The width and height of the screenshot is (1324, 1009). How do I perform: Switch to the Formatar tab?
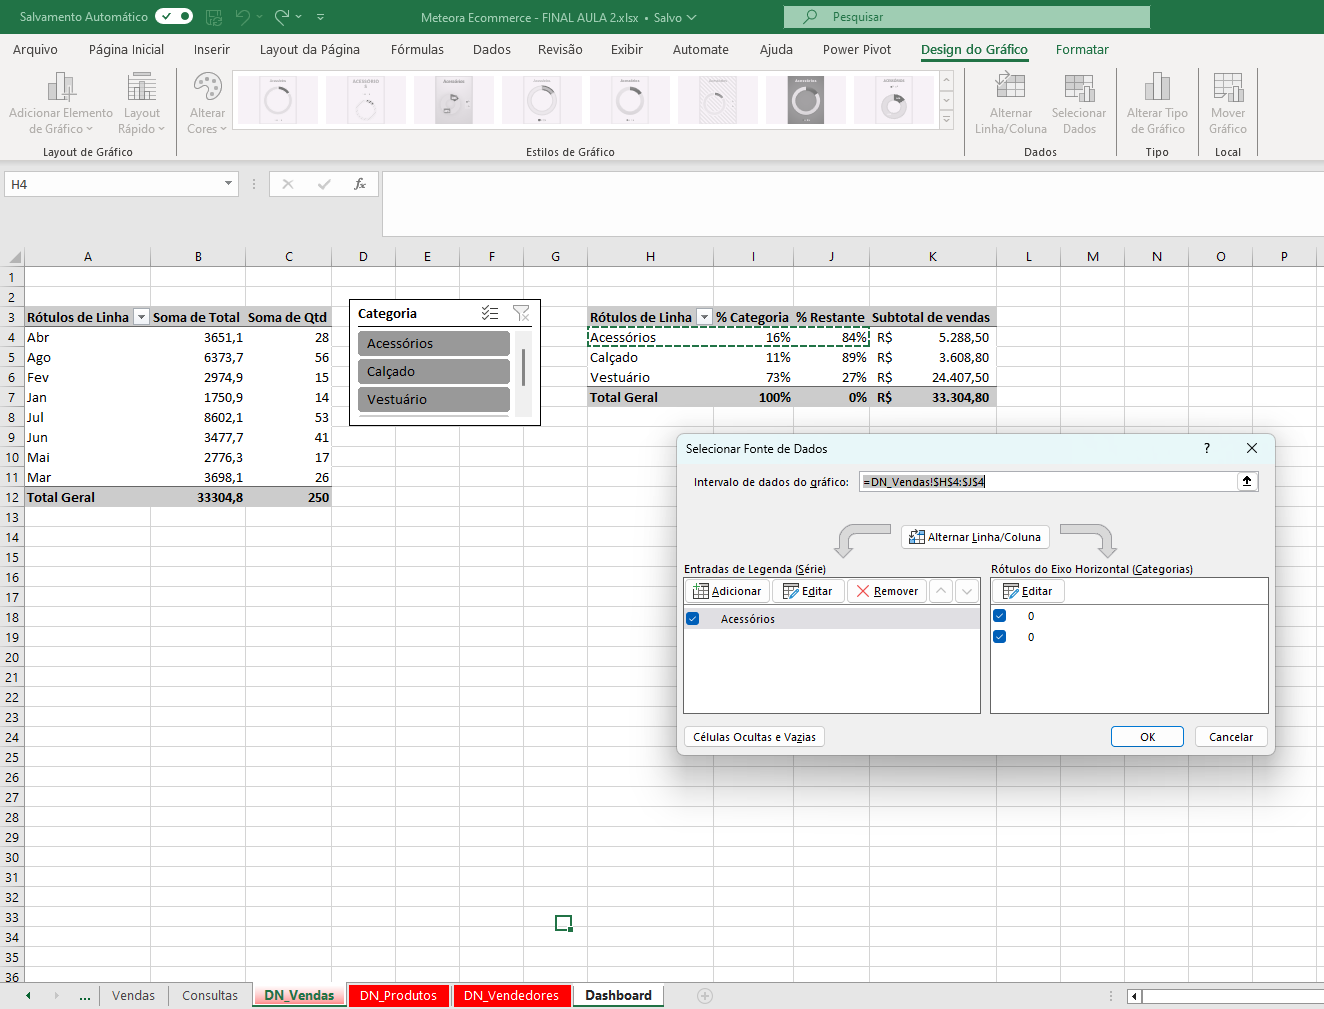coord(1082,49)
